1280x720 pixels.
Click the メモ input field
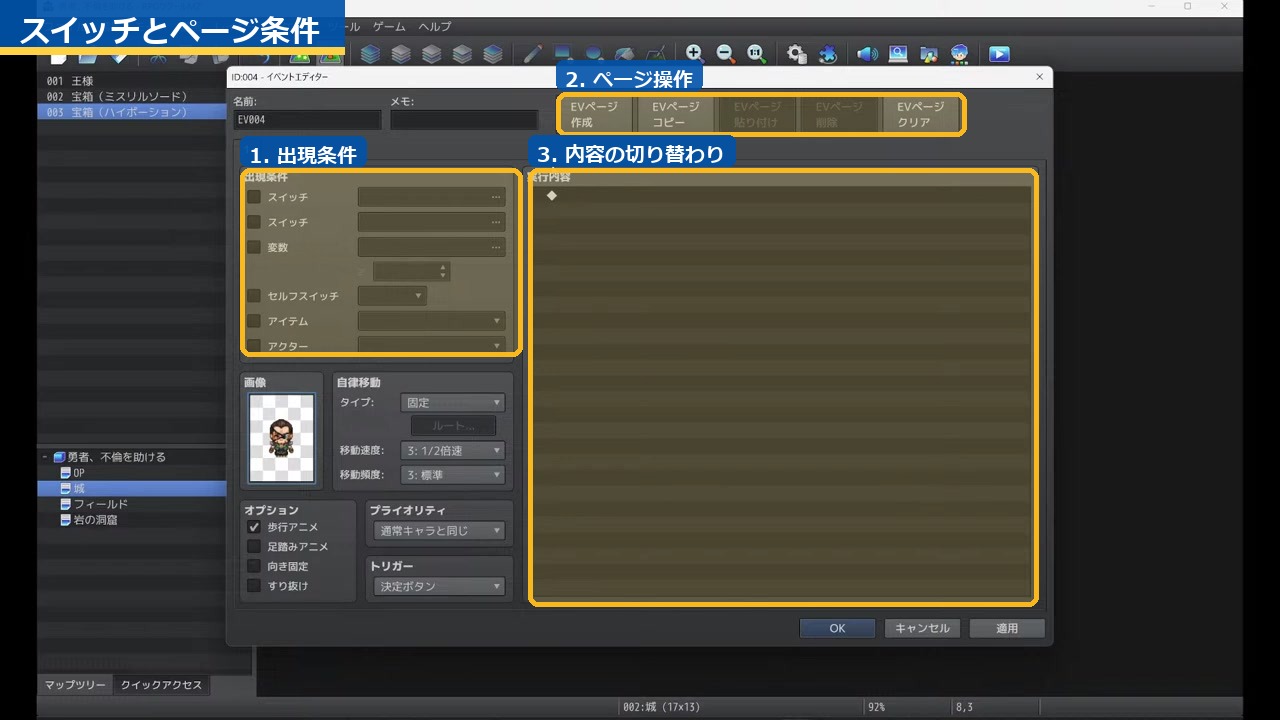[x=464, y=119]
